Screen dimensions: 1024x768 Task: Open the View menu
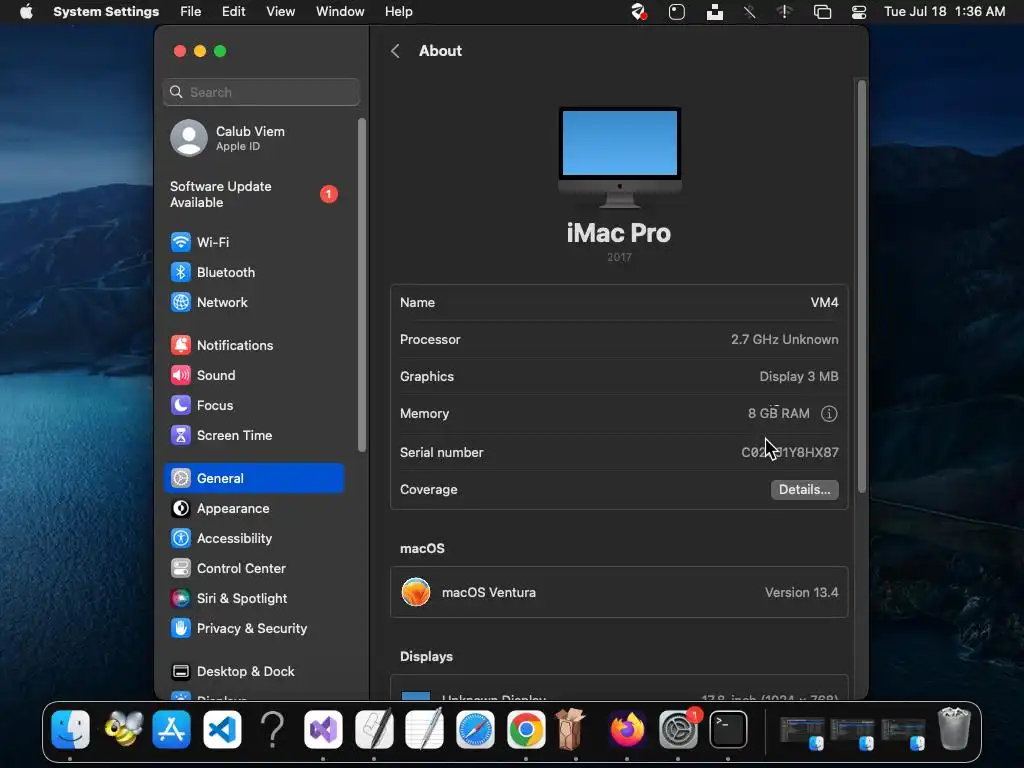click(280, 12)
